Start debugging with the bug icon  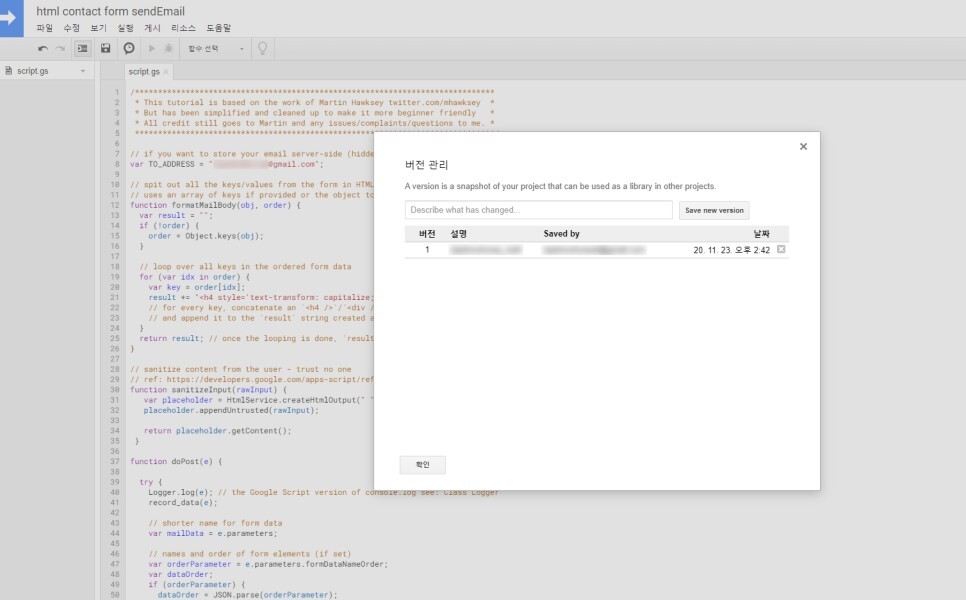click(168, 48)
